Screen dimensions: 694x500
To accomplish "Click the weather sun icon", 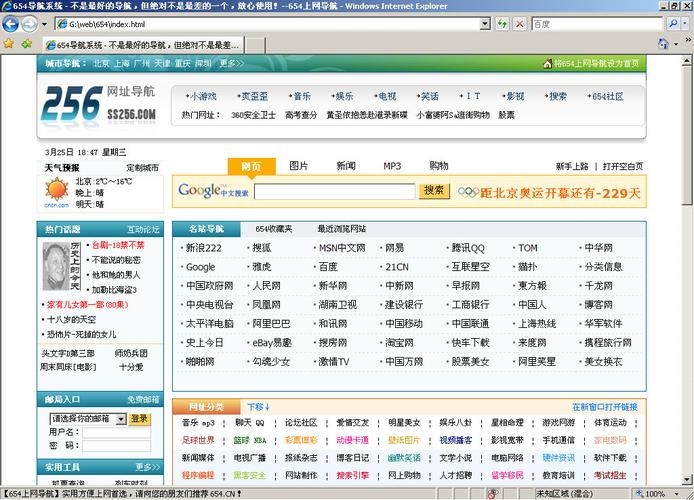I will click(57, 190).
